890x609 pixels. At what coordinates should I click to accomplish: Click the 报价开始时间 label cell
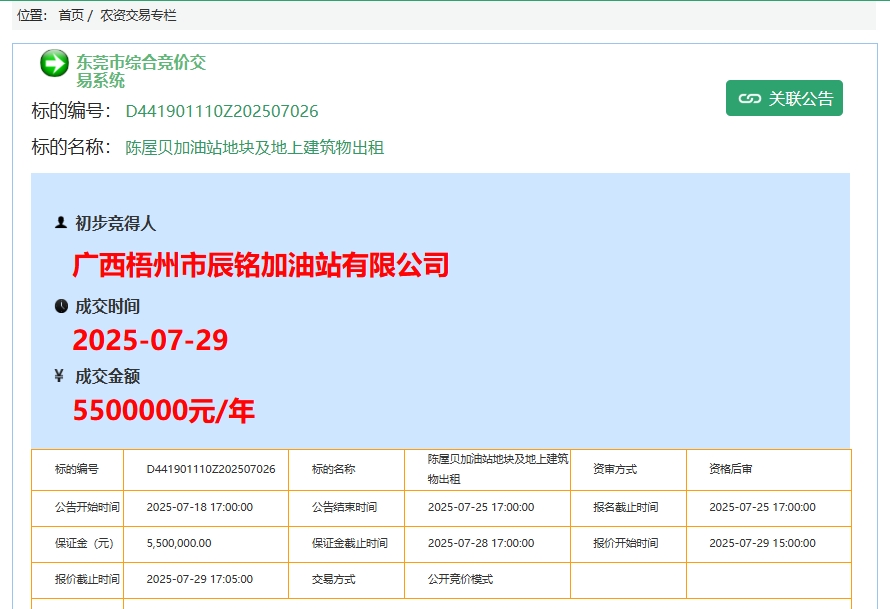[628, 544]
